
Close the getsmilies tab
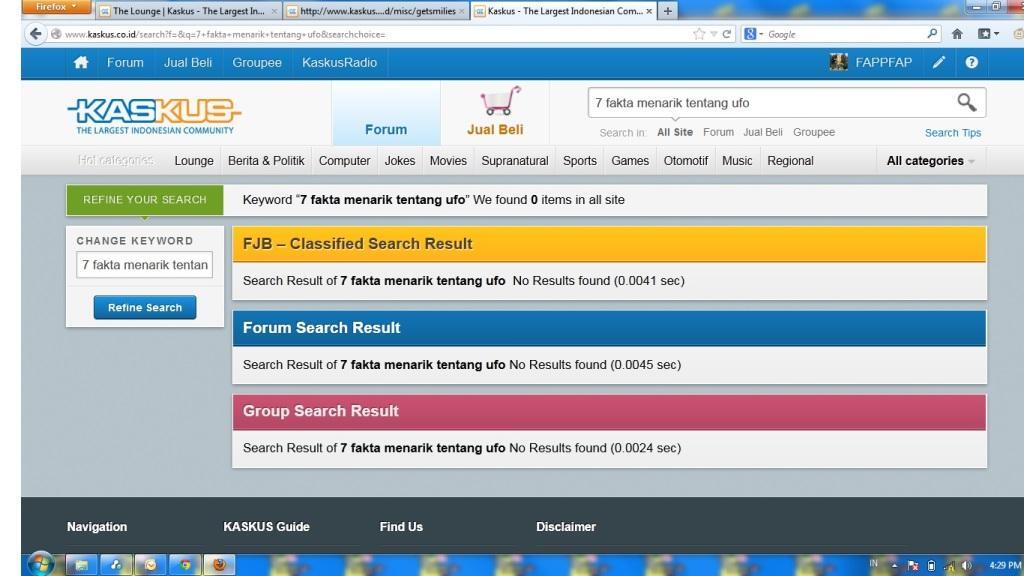coord(462,11)
